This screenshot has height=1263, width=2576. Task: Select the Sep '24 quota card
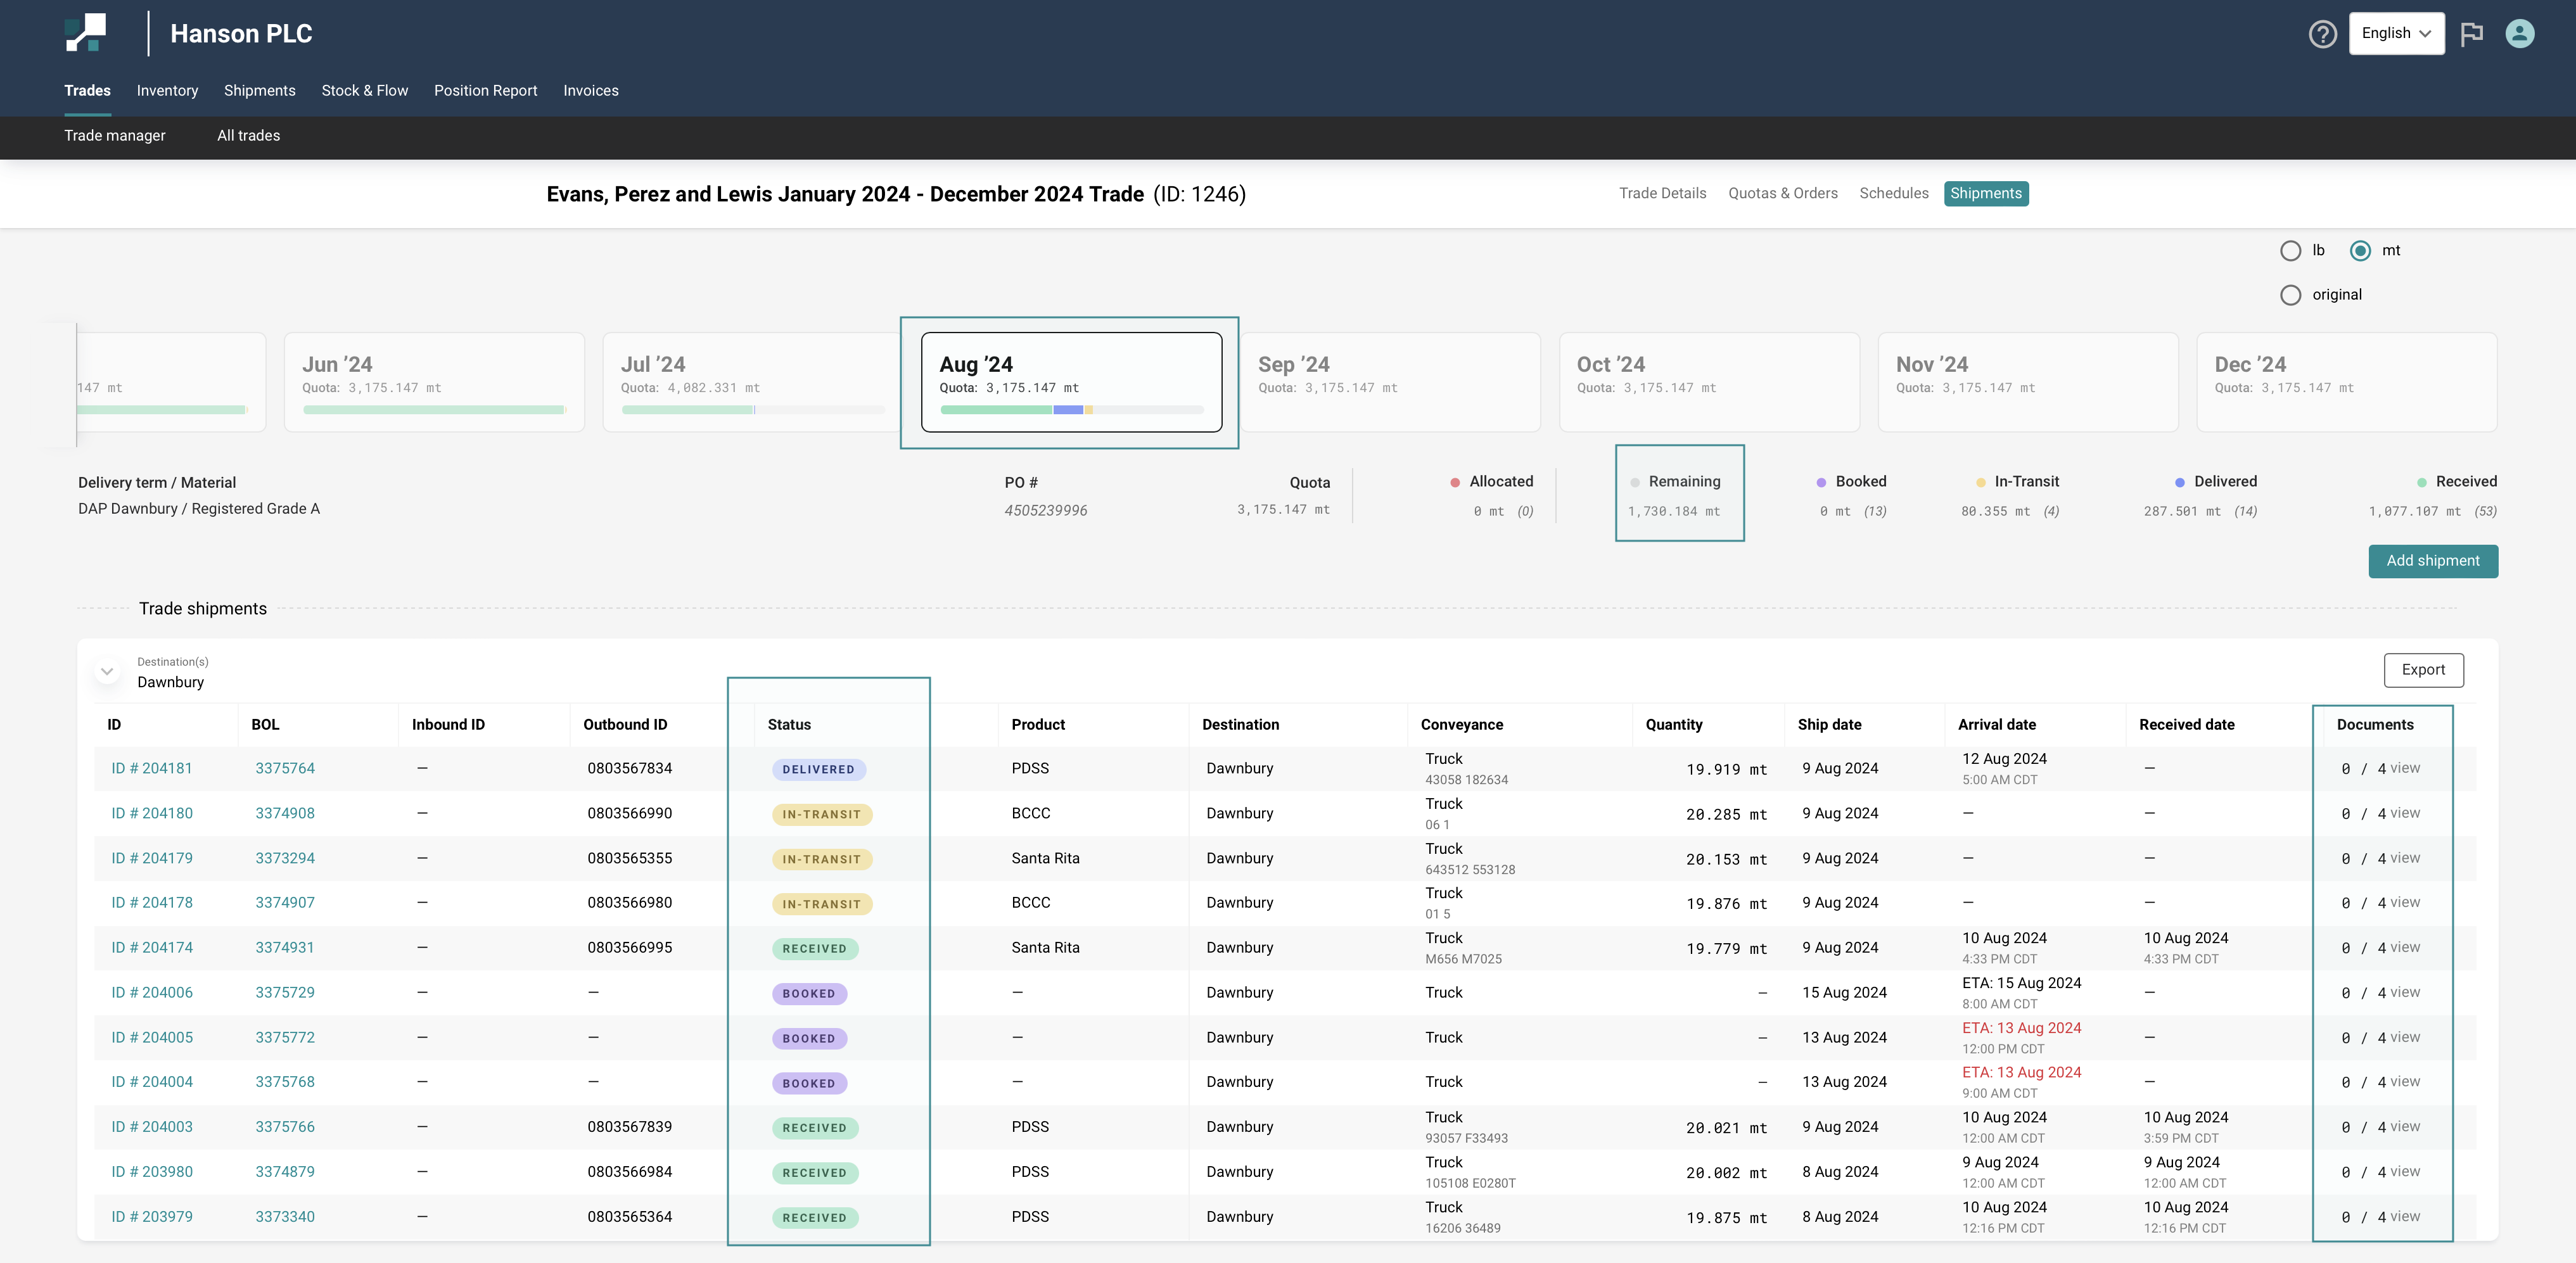pyautogui.click(x=1390, y=382)
